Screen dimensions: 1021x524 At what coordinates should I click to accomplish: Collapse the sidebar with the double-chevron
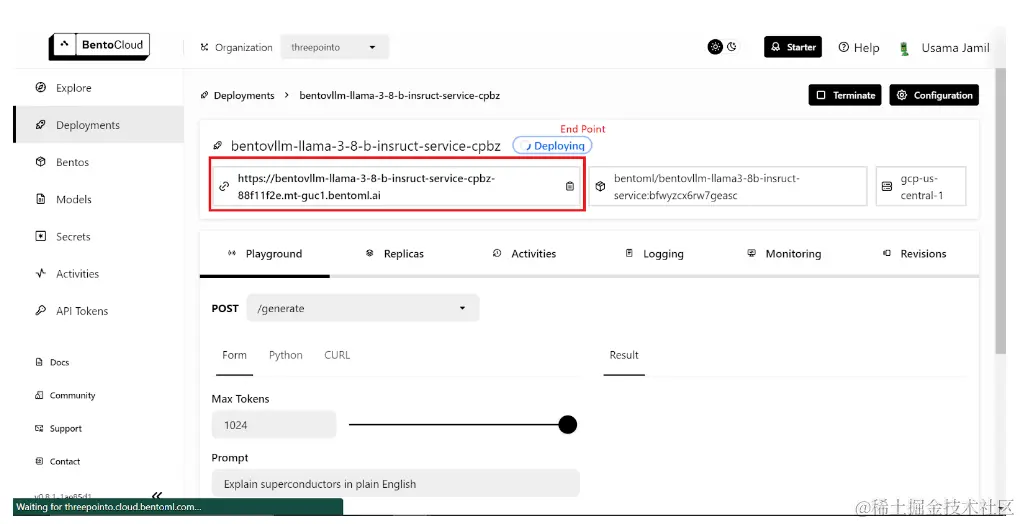156,495
